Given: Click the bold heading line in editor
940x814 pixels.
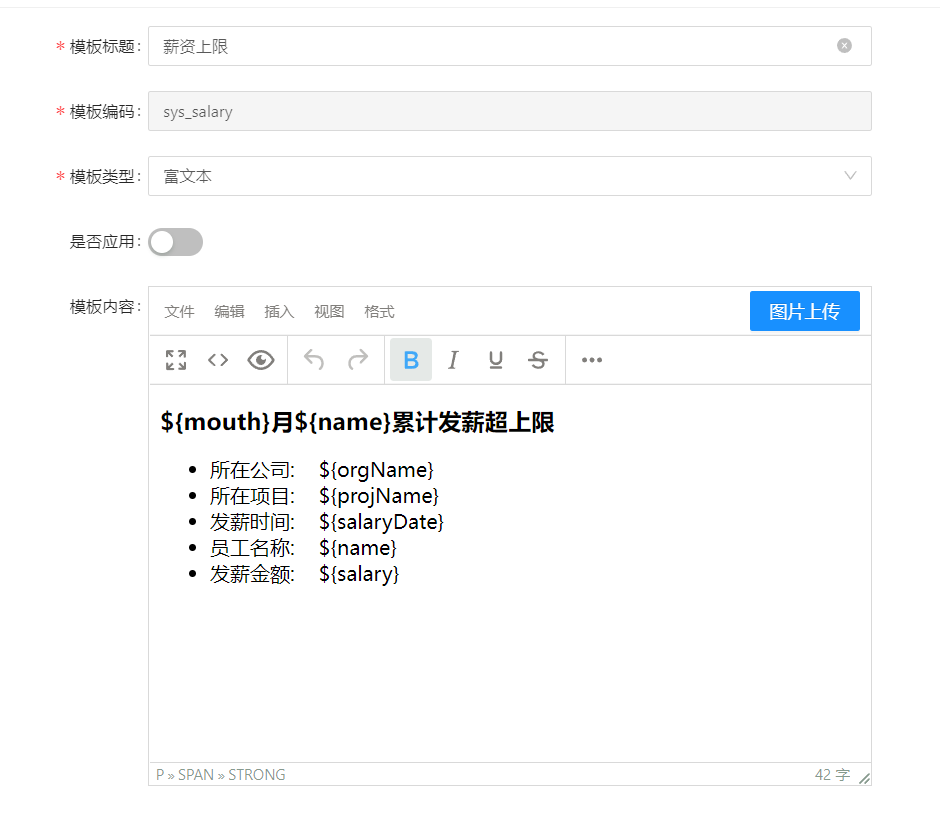Looking at the screenshot, I should coord(357,423).
